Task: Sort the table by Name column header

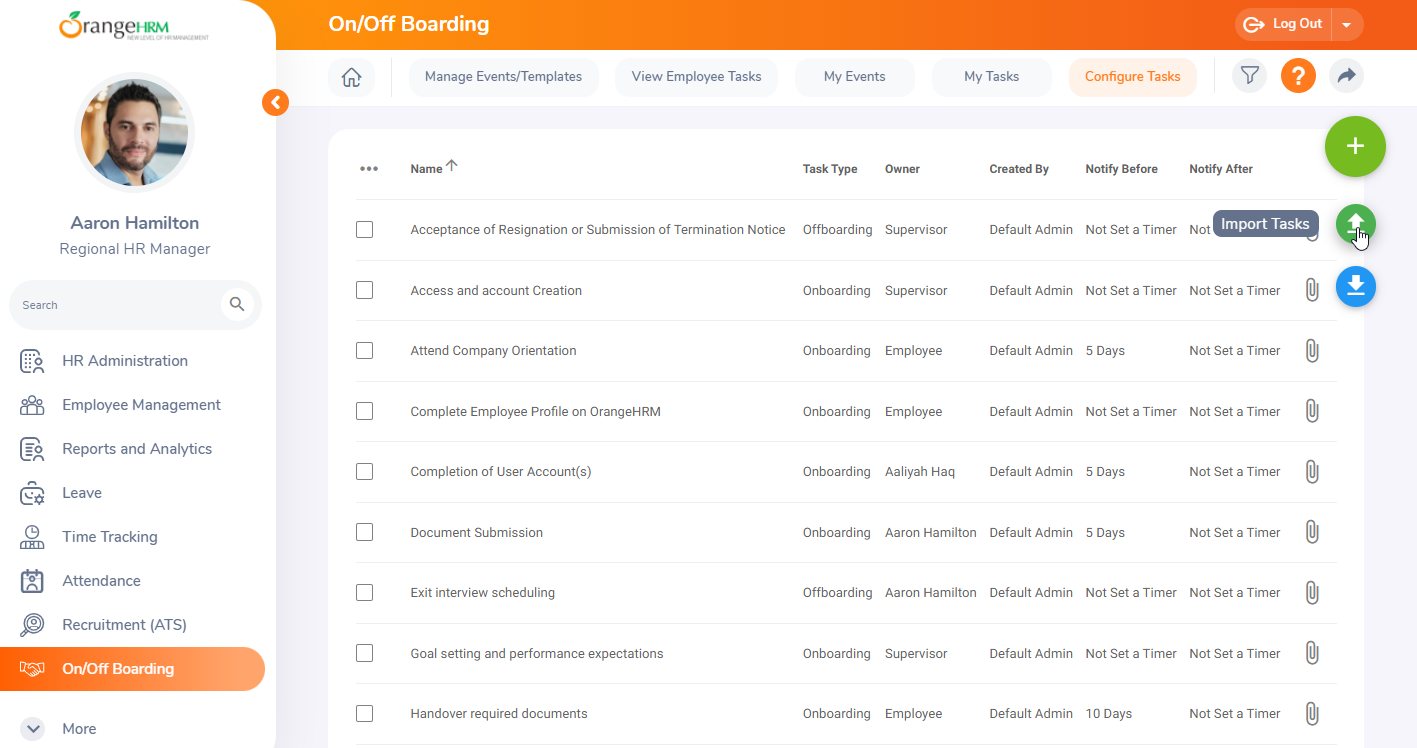Action: click(x=426, y=169)
